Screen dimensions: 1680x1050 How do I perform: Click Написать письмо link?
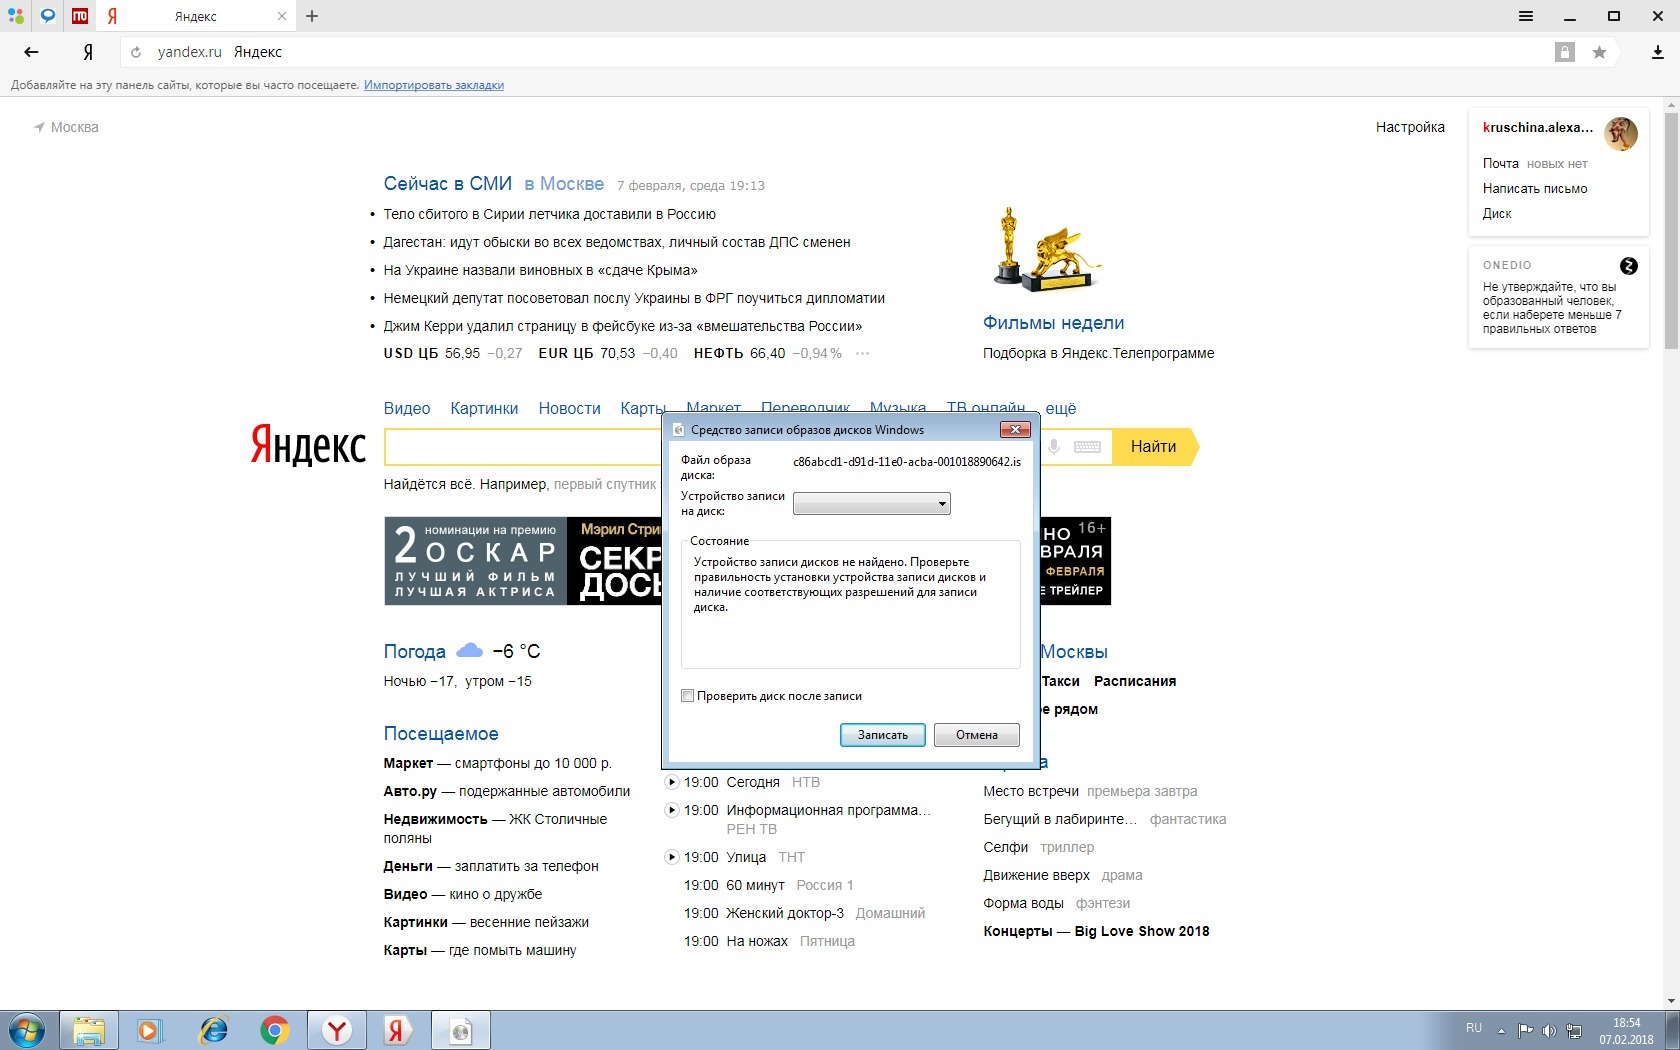coord(1535,188)
